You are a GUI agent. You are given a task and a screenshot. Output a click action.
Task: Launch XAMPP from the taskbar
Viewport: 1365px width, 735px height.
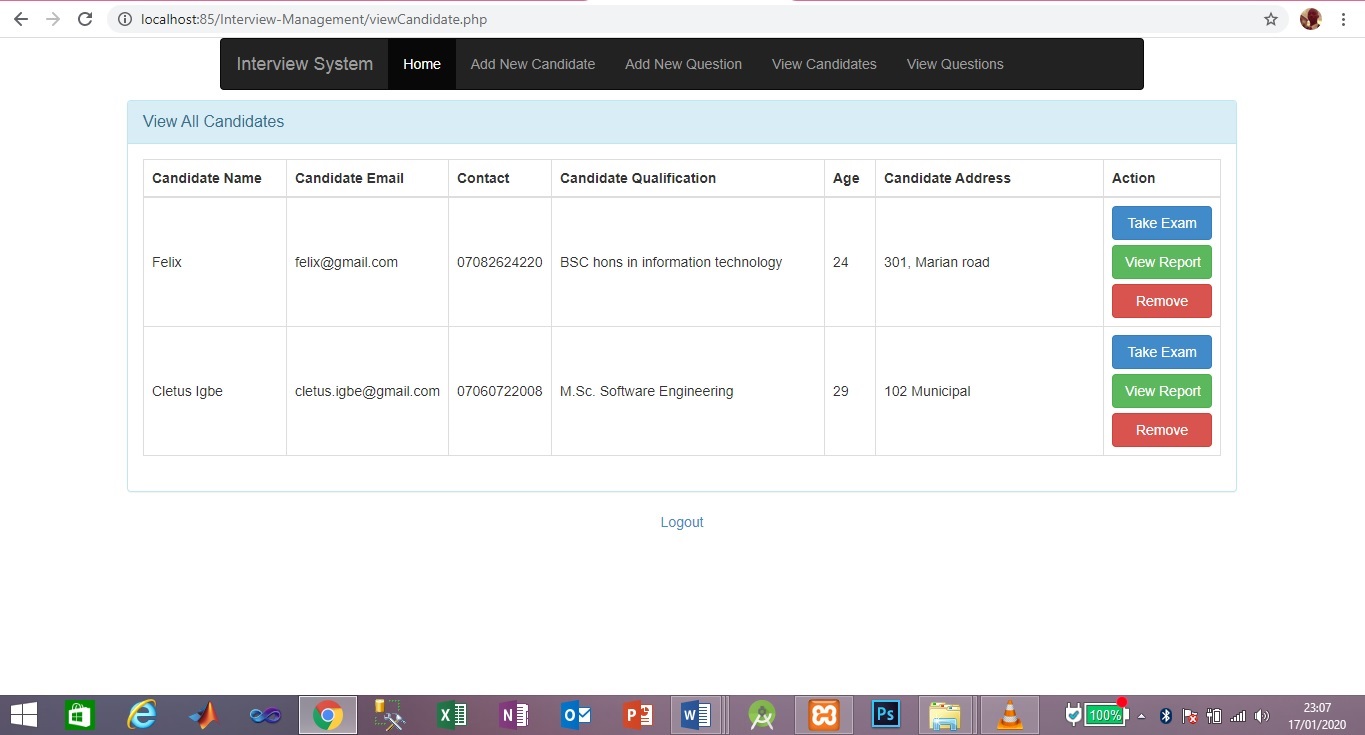click(x=823, y=714)
